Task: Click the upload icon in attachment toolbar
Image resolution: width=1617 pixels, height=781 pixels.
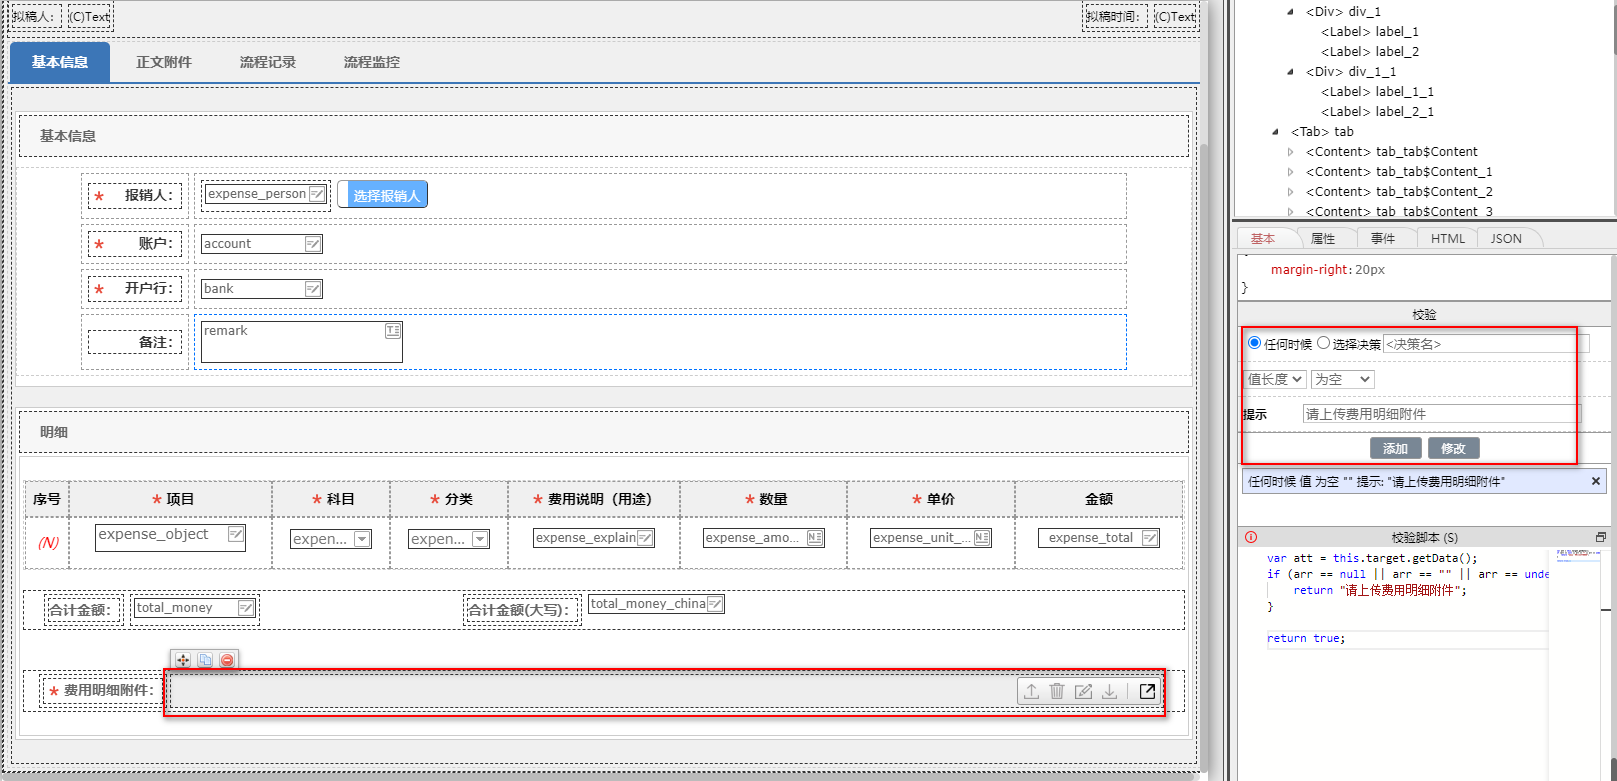Action: [1031, 691]
